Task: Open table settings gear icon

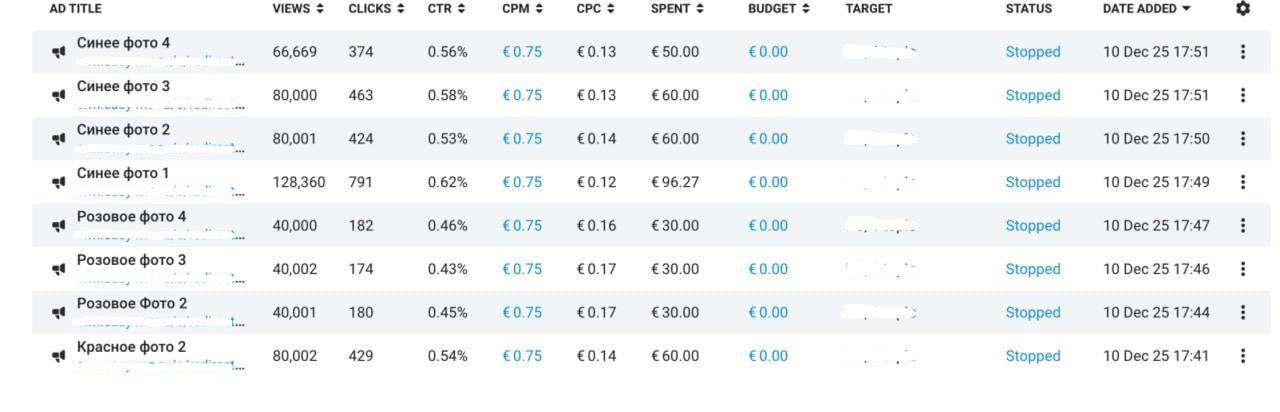Action: click(x=1243, y=8)
